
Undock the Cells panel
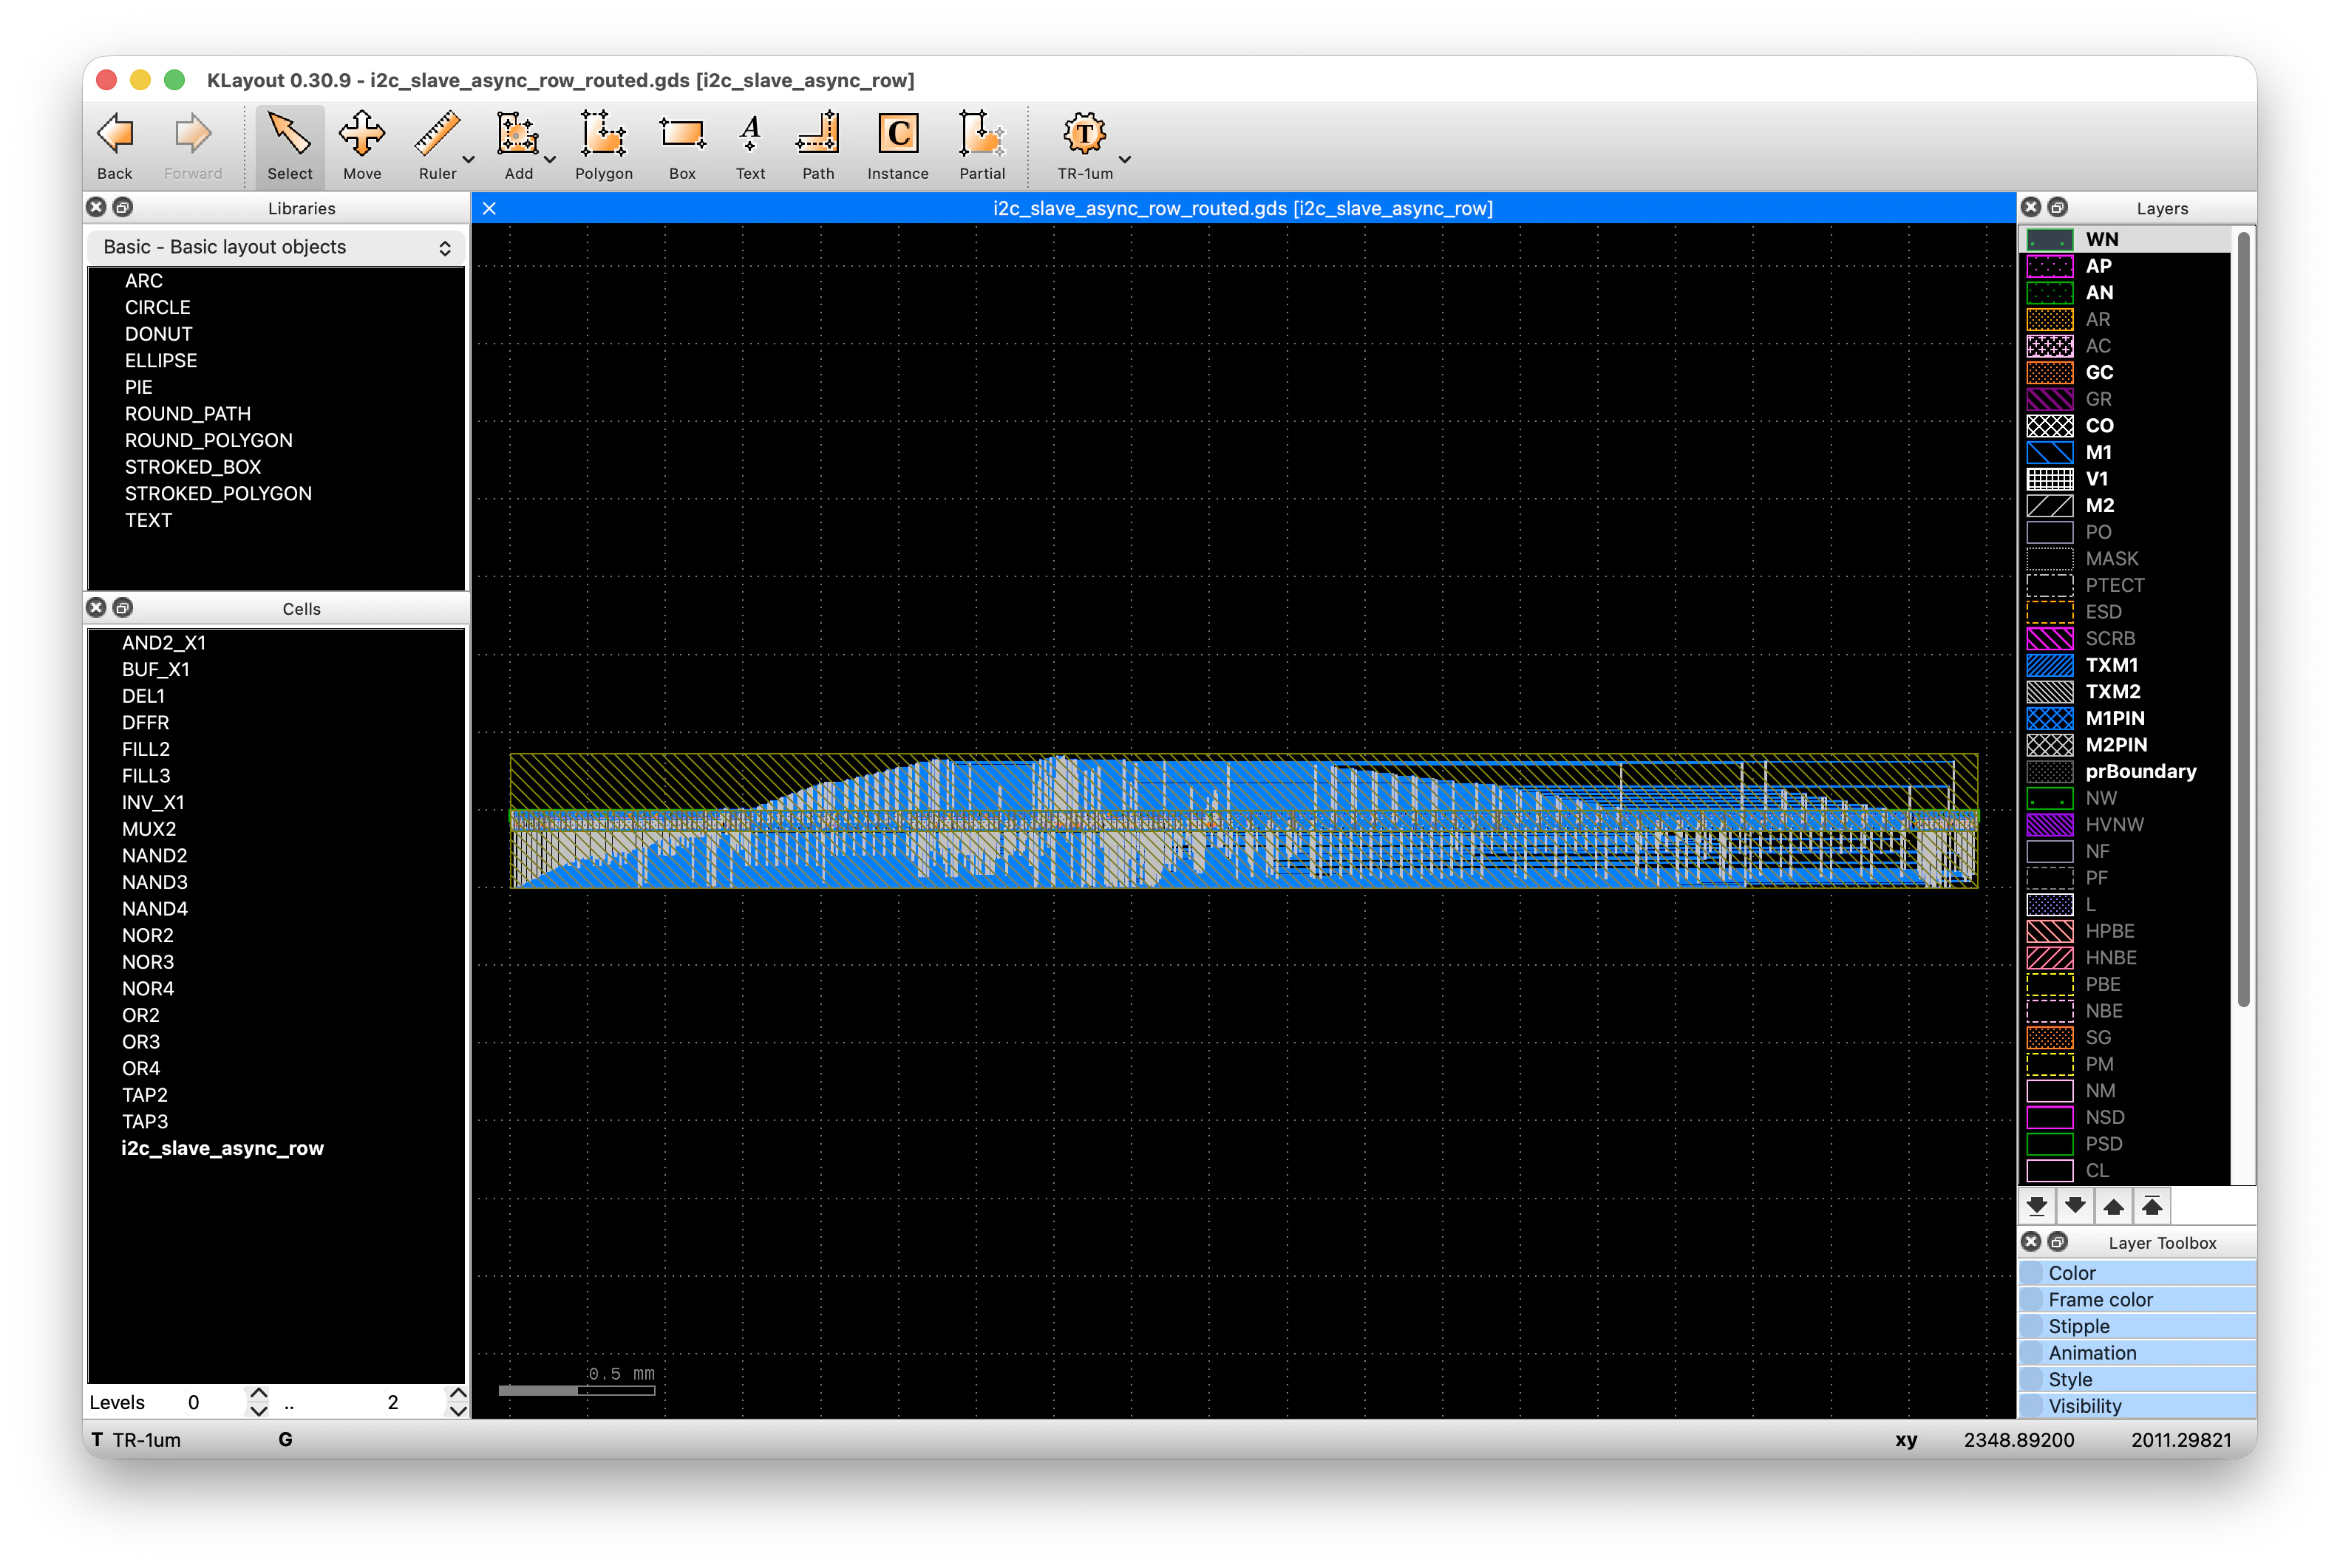(x=123, y=608)
